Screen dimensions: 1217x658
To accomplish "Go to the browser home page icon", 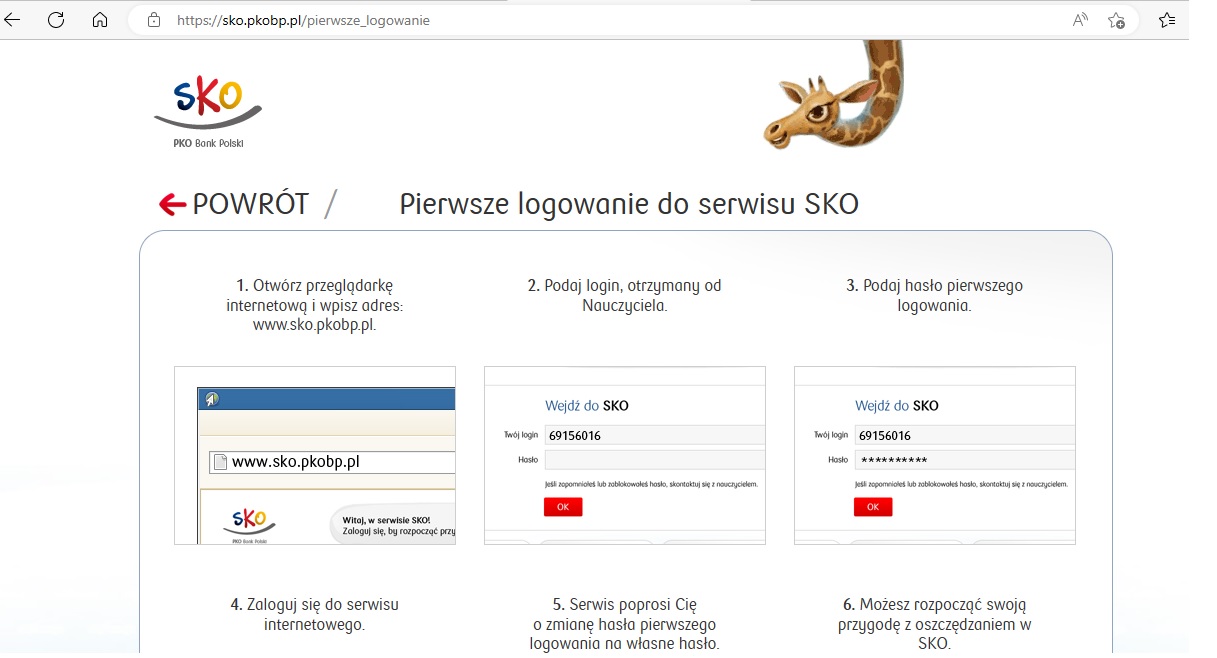I will tap(99, 20).
